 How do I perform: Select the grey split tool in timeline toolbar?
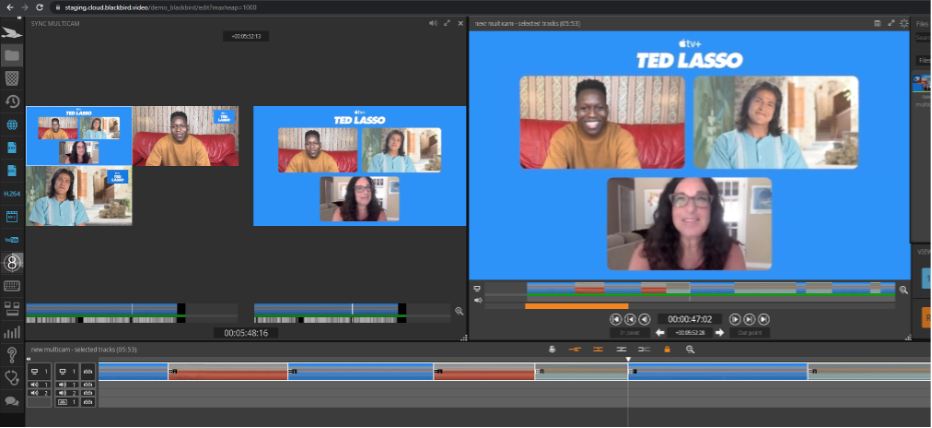point(644,350)
